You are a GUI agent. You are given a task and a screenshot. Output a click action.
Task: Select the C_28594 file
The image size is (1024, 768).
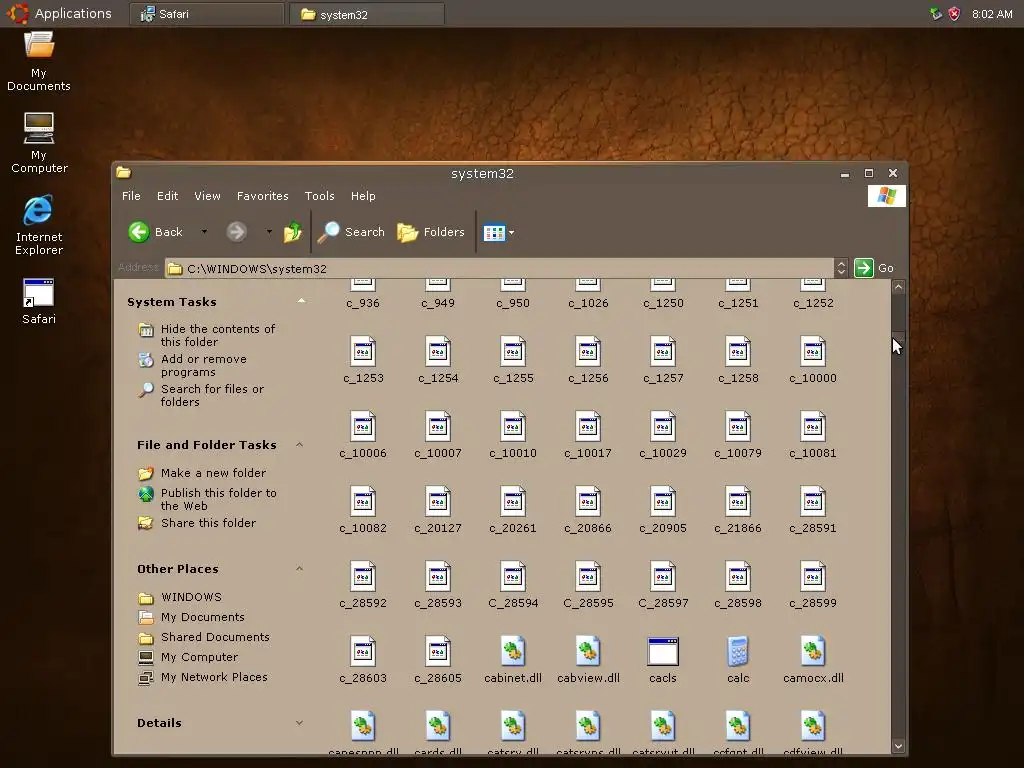[513, 584]
